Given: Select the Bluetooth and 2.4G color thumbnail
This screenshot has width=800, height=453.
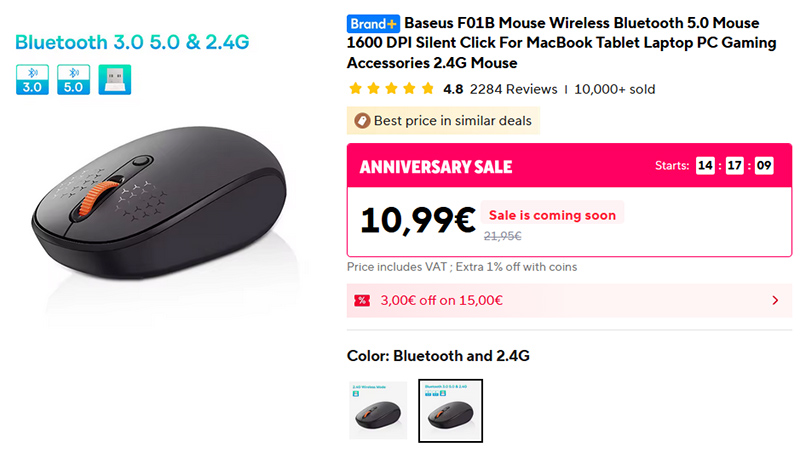Looking at the screenshot, I should pos(450,410).
